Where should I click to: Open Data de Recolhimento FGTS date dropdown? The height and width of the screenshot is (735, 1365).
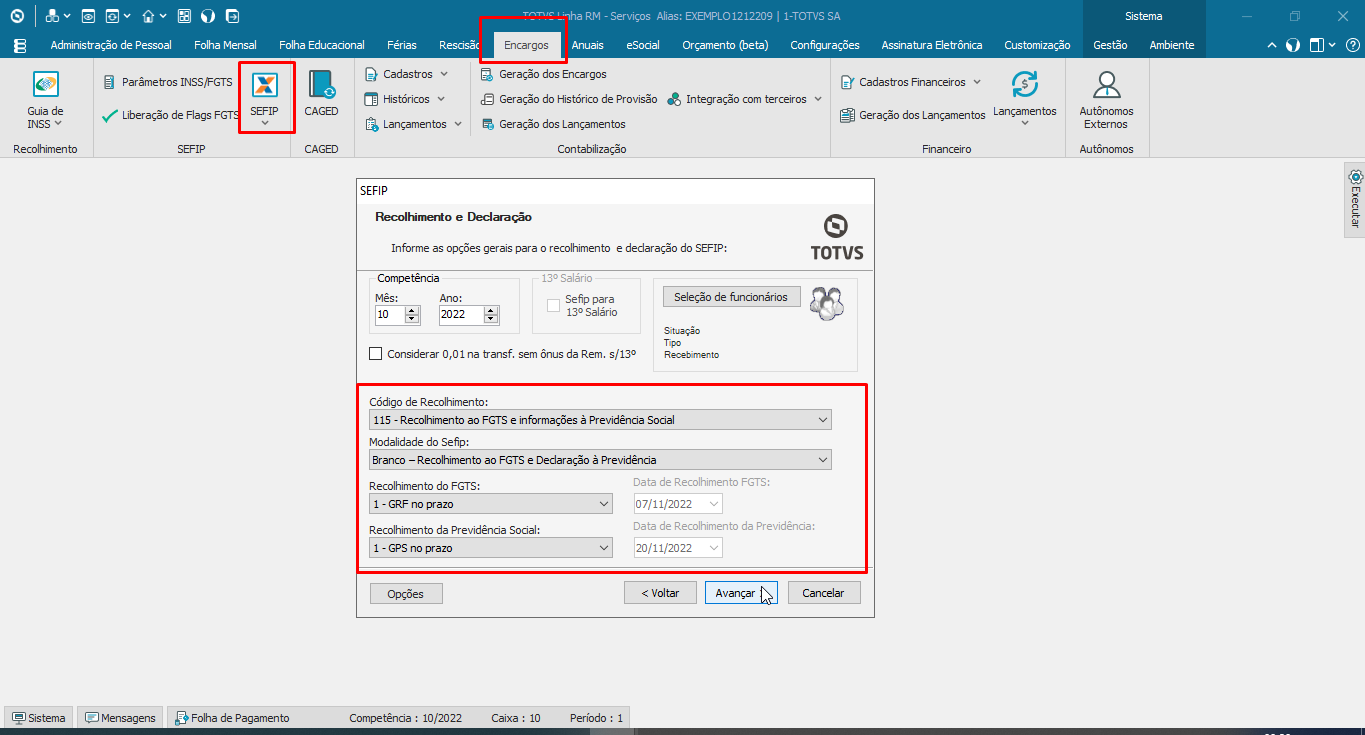click(714, 504)
